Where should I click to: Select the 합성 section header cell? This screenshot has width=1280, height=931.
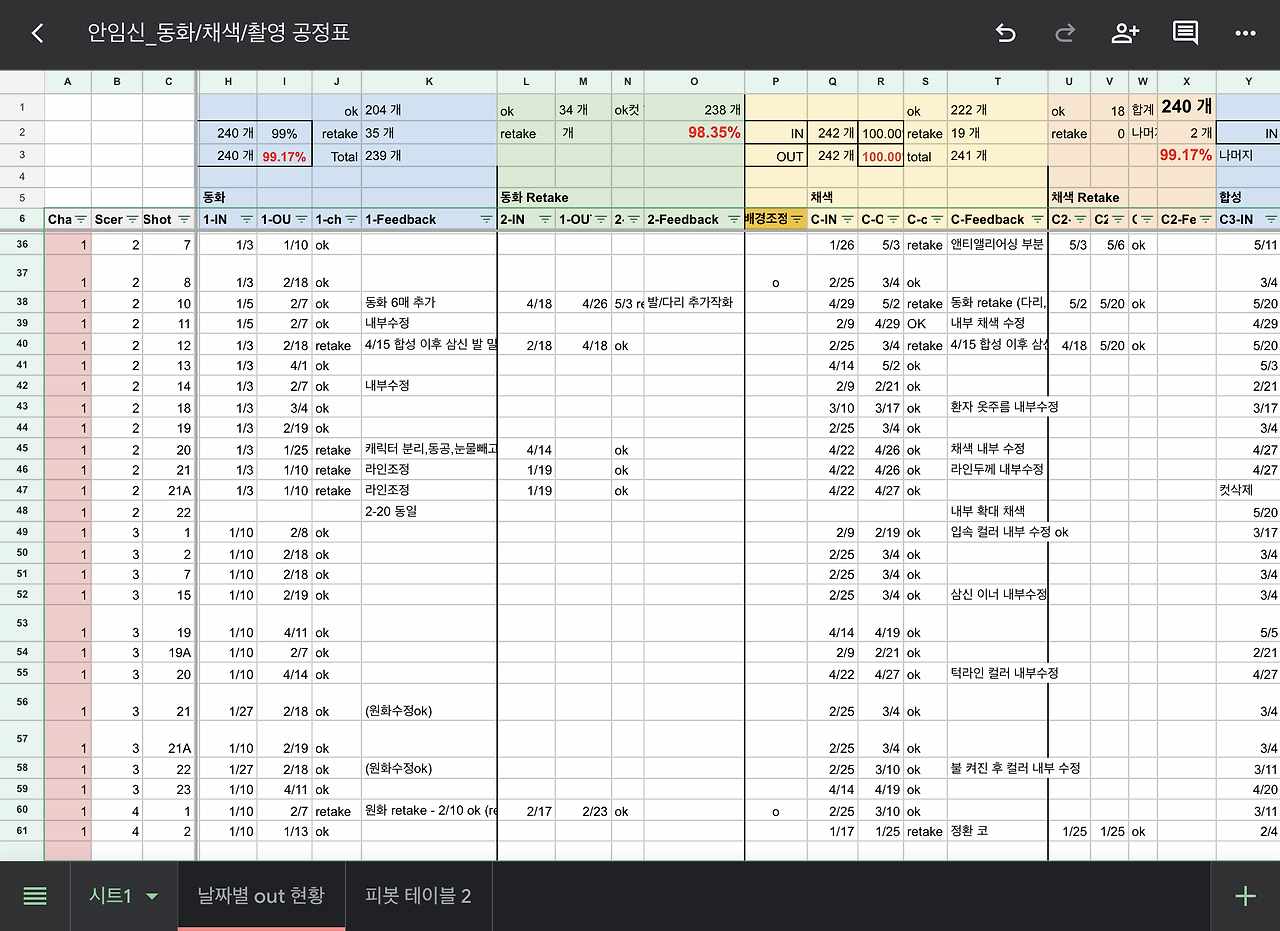tap(1248, 198)
